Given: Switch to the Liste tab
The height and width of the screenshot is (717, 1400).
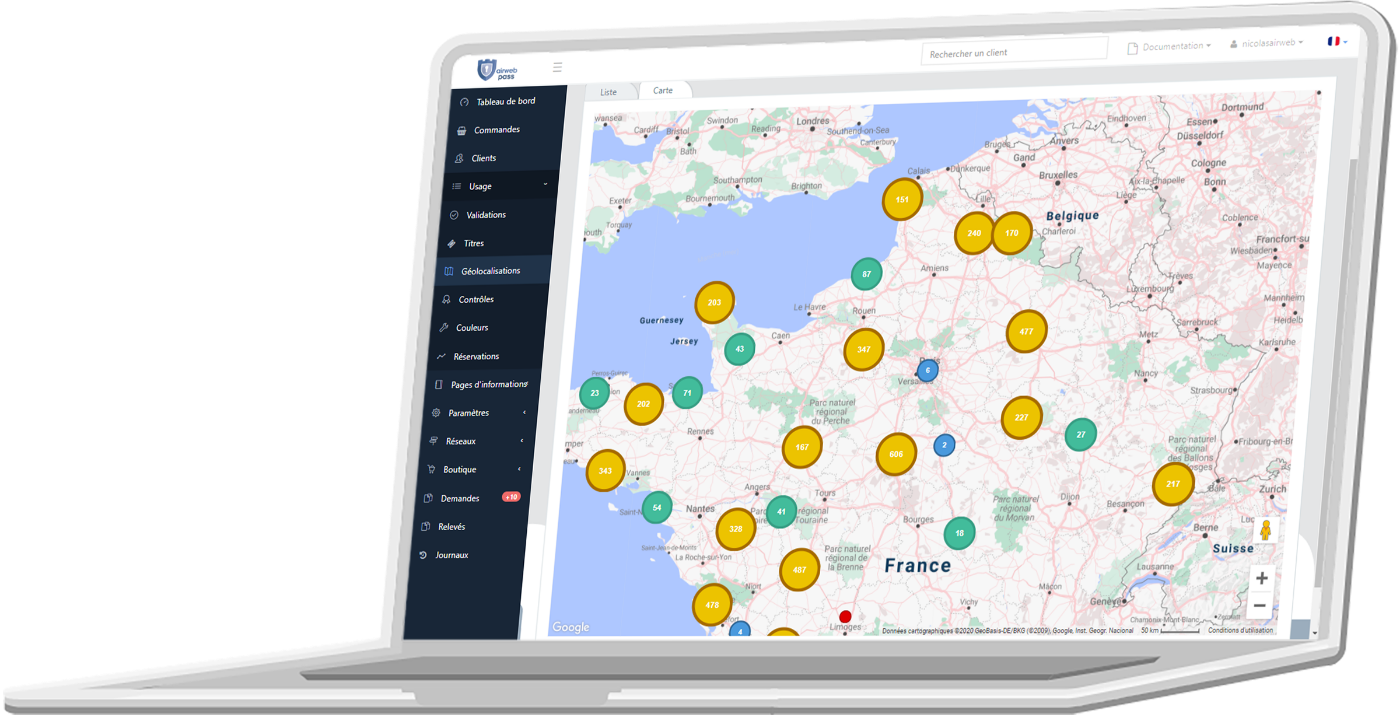Looking at the screenshot, I should (608, 91).
